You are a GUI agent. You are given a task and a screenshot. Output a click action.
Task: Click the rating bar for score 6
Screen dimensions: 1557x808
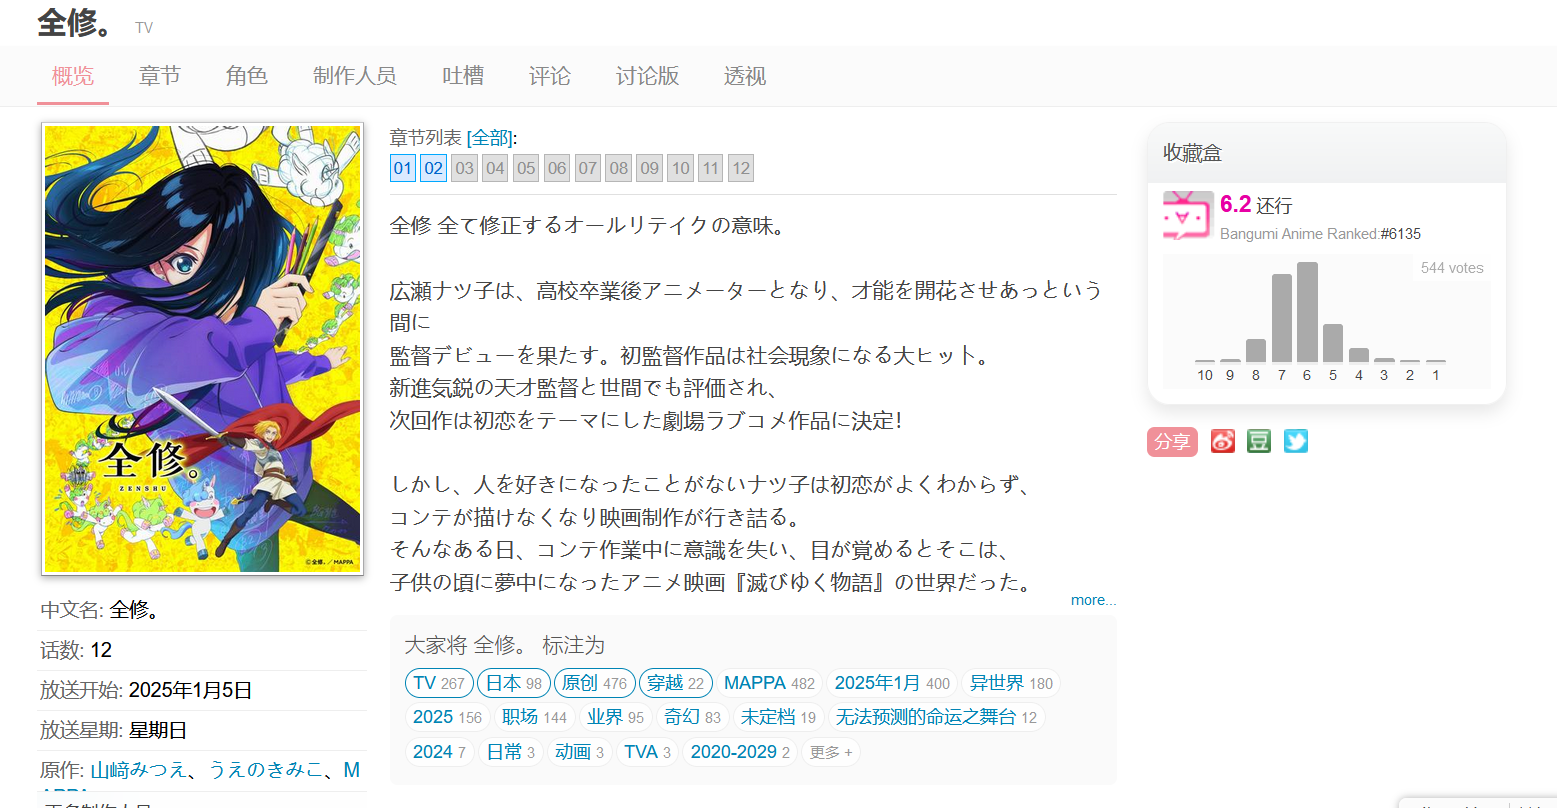(x=1307, y=312)
